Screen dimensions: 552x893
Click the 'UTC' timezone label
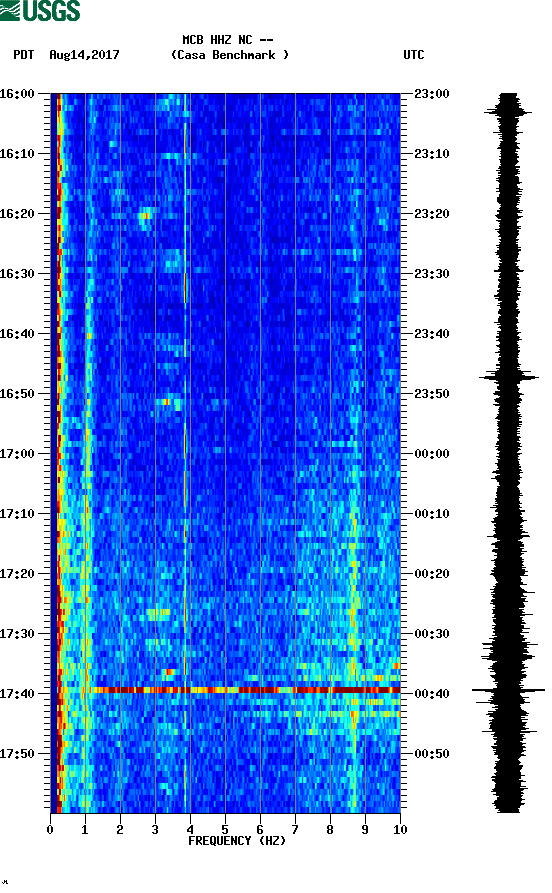click(414, 55)
